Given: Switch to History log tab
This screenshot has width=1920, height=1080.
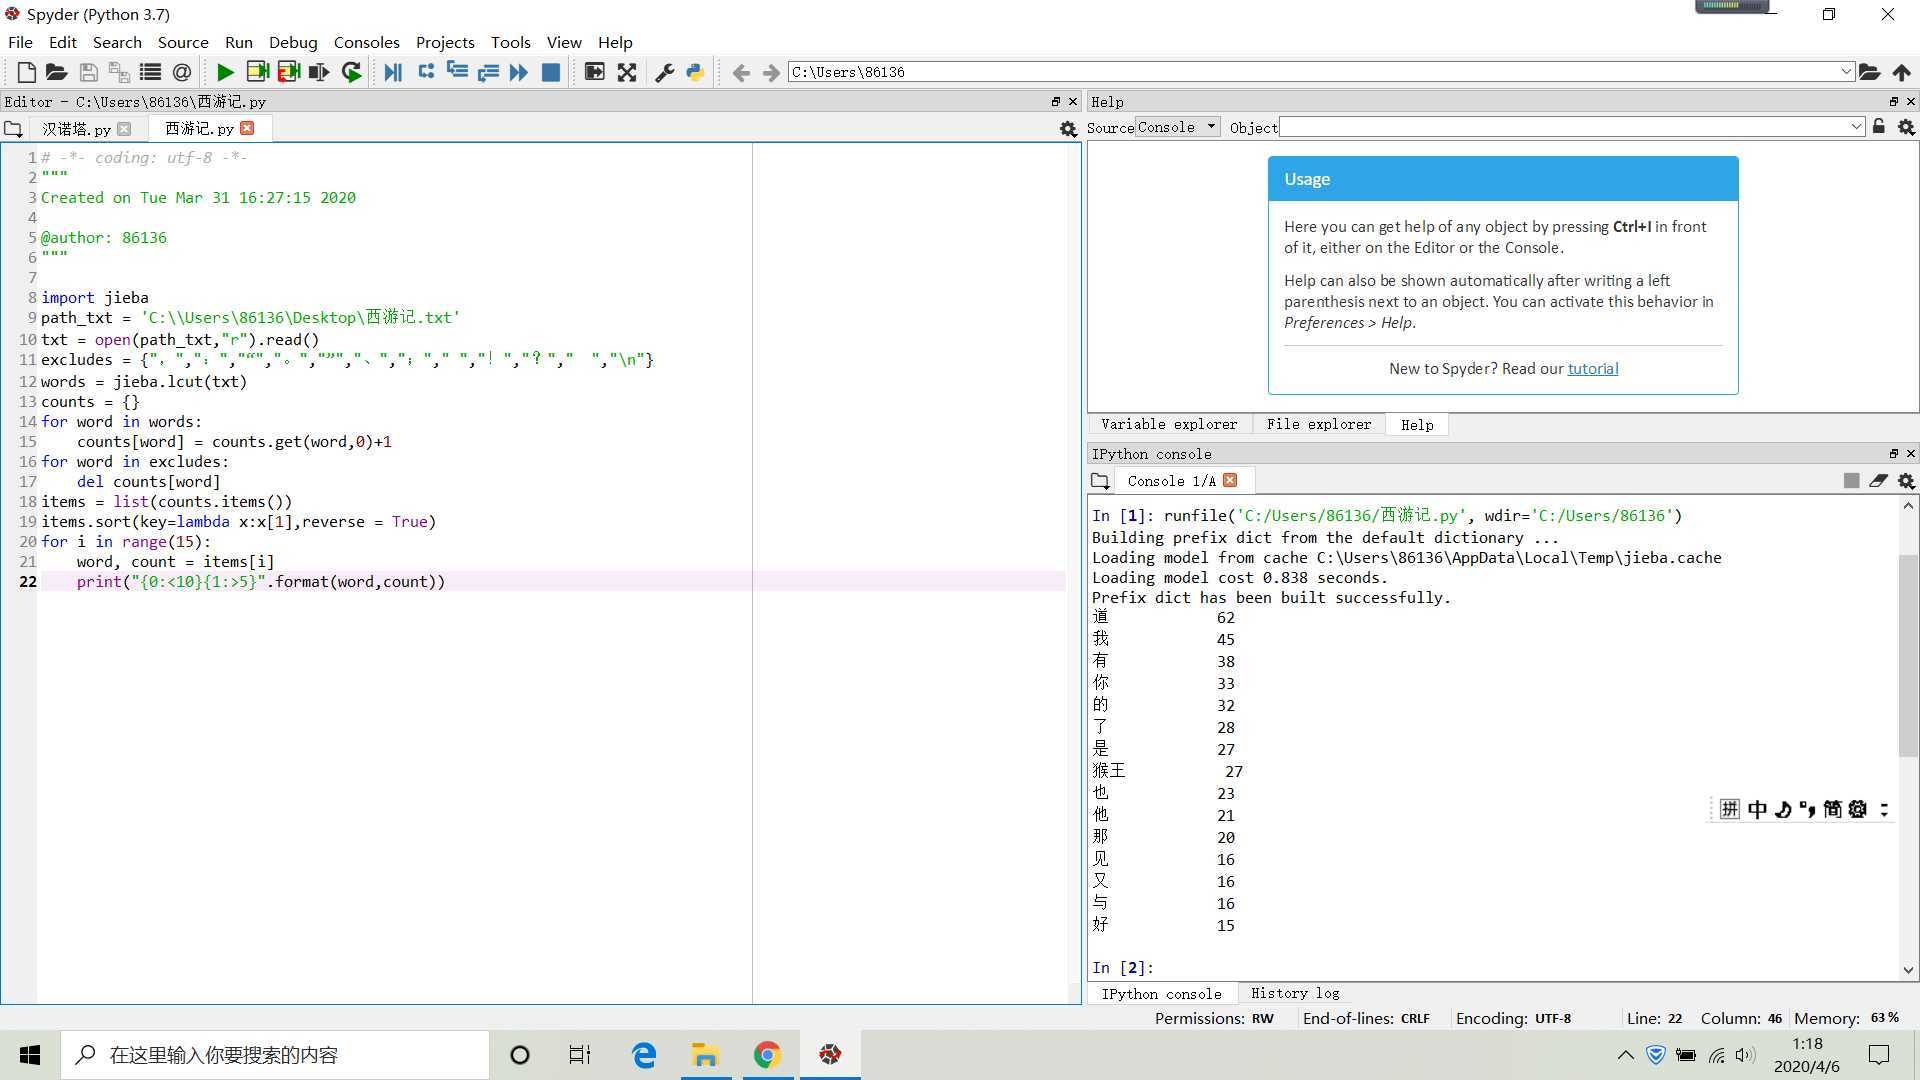Looking at the screenshot, I should (1295, 993).
